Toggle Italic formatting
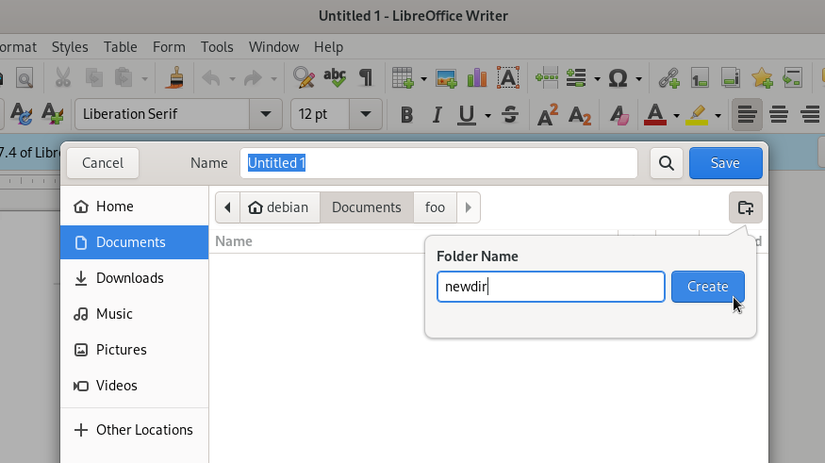 436,114
